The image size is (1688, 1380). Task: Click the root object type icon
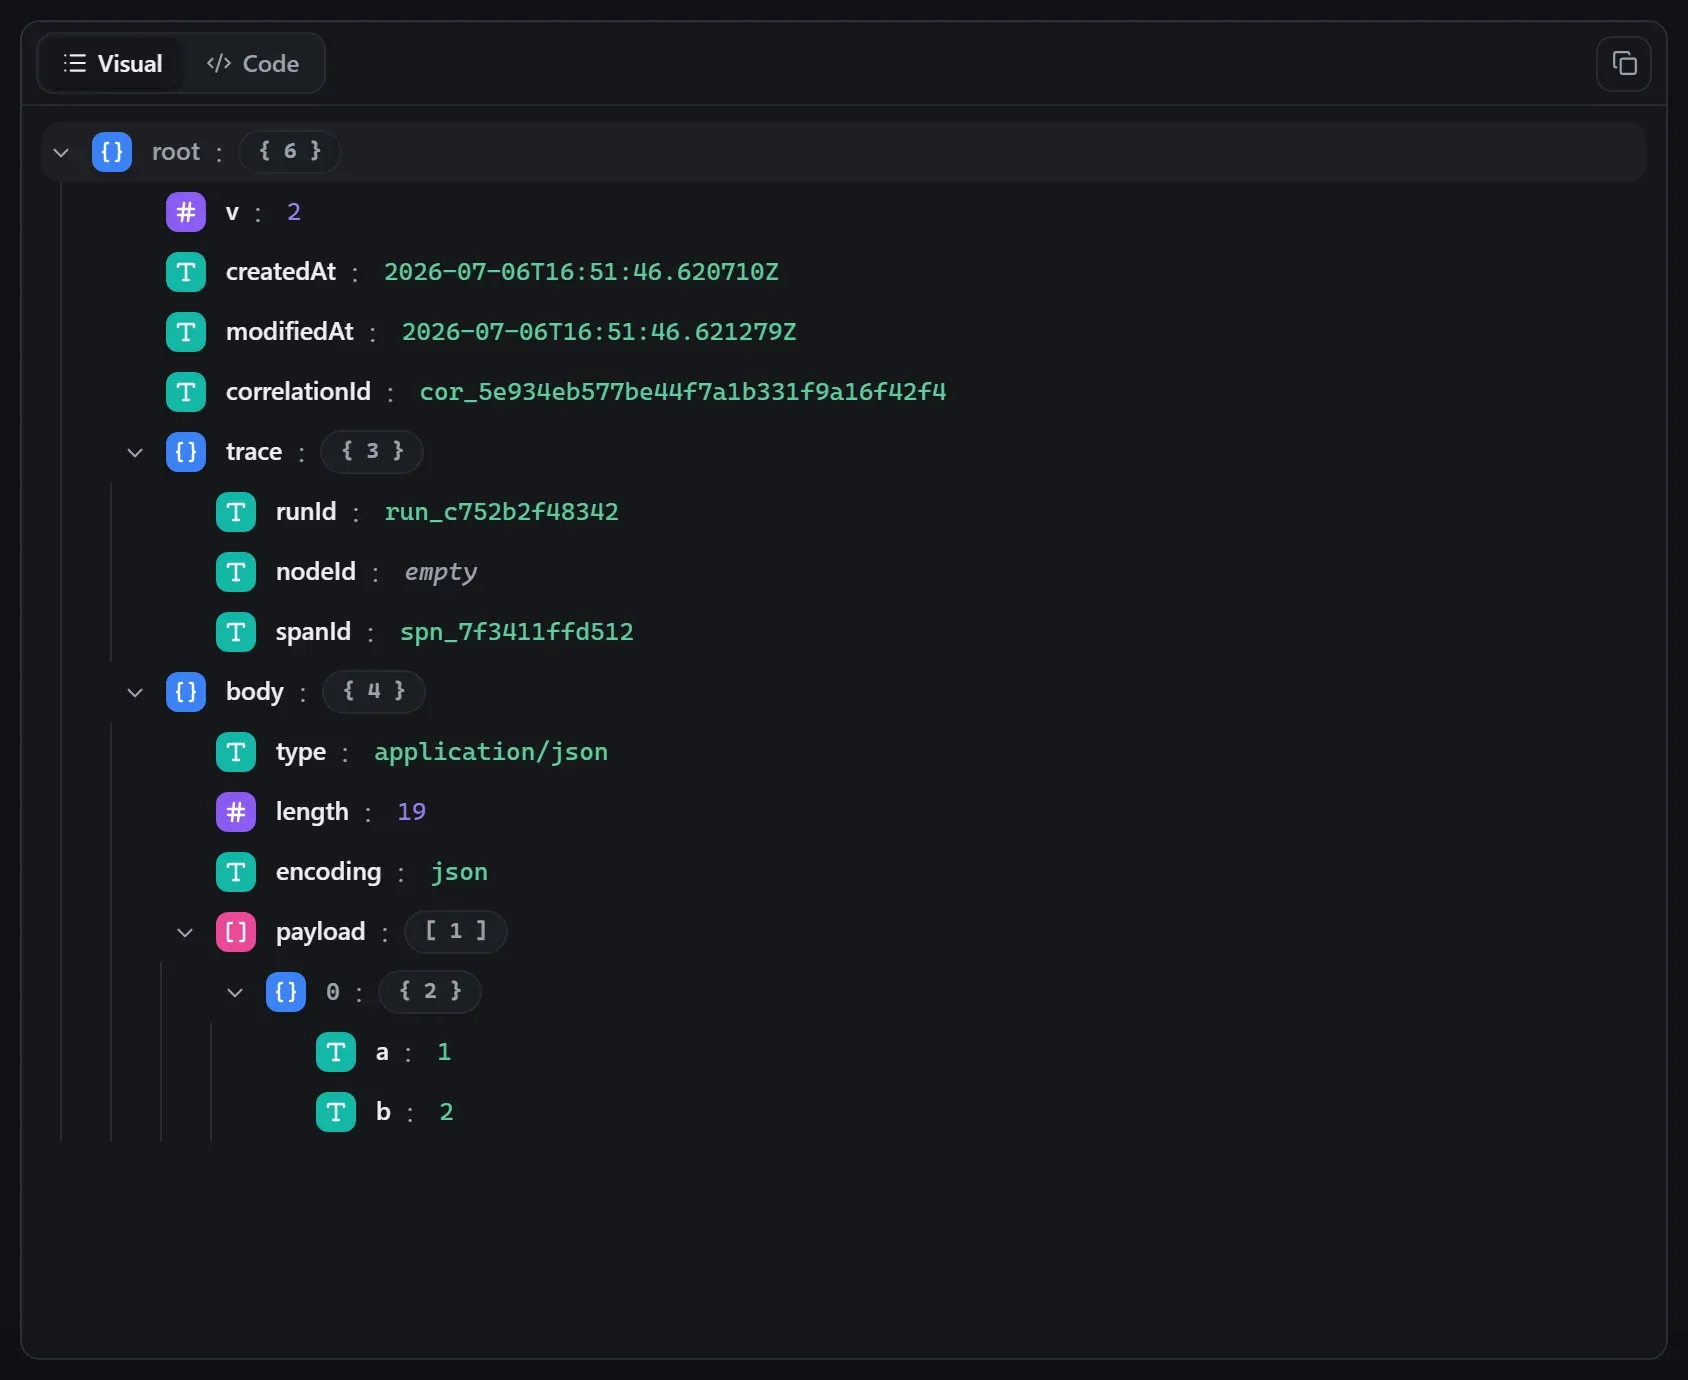coord(112,152)
